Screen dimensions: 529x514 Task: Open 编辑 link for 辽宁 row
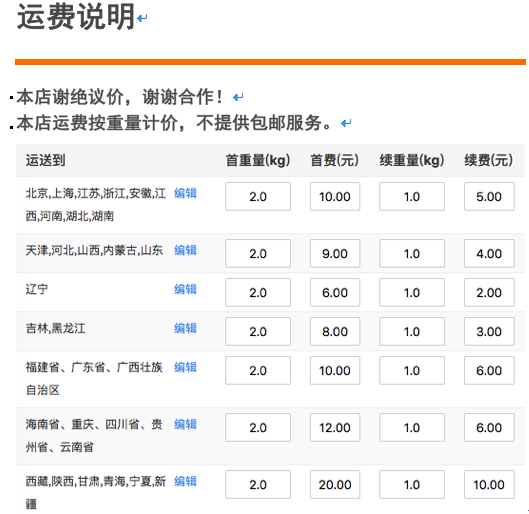(185, 289)
